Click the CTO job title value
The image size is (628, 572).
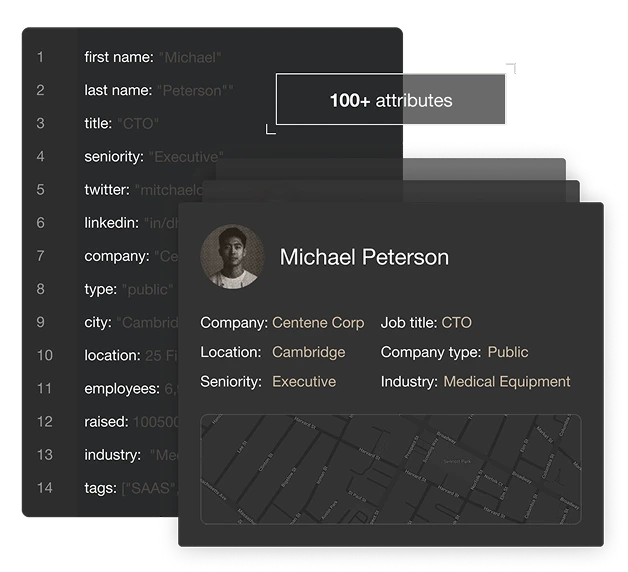point(456,323)
